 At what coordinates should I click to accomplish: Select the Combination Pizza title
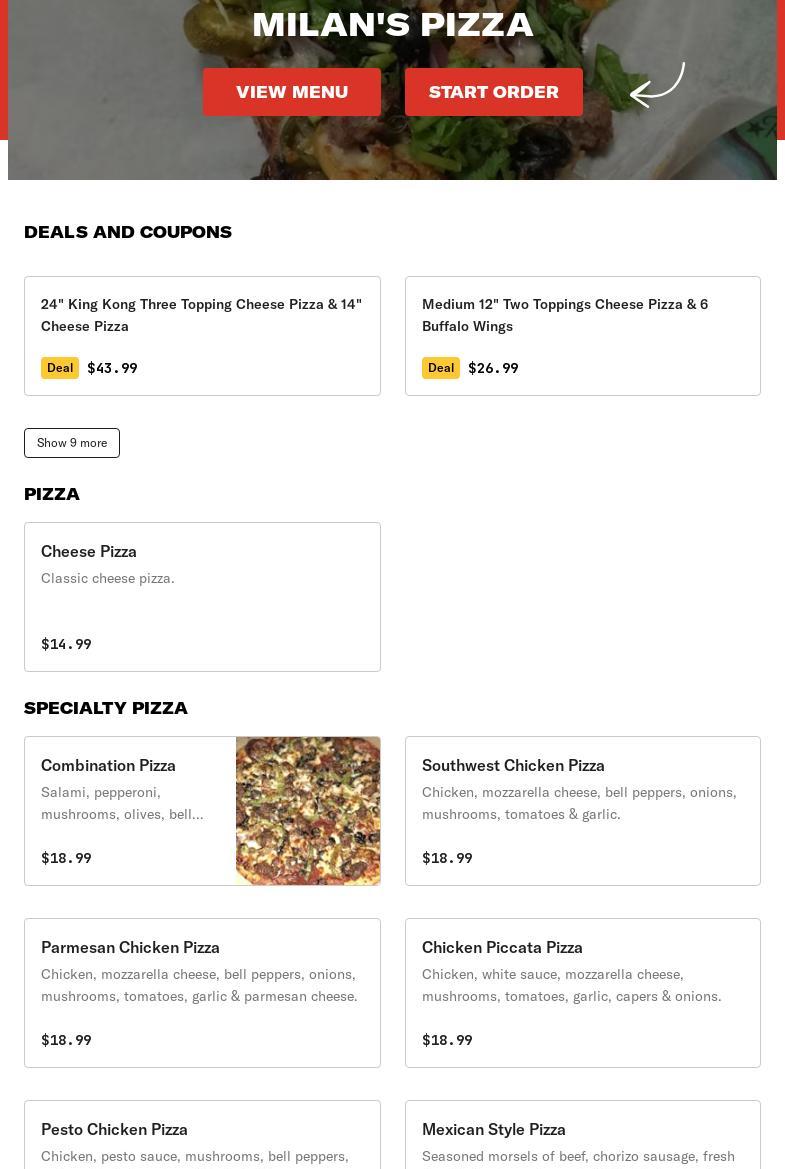tap(108, 765)
